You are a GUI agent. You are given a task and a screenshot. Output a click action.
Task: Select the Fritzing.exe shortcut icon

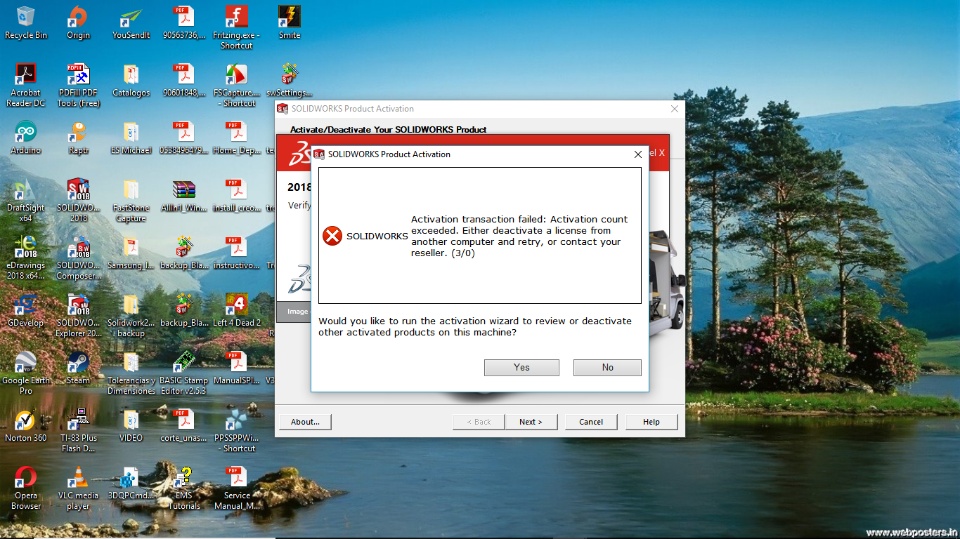coord(236,27)
